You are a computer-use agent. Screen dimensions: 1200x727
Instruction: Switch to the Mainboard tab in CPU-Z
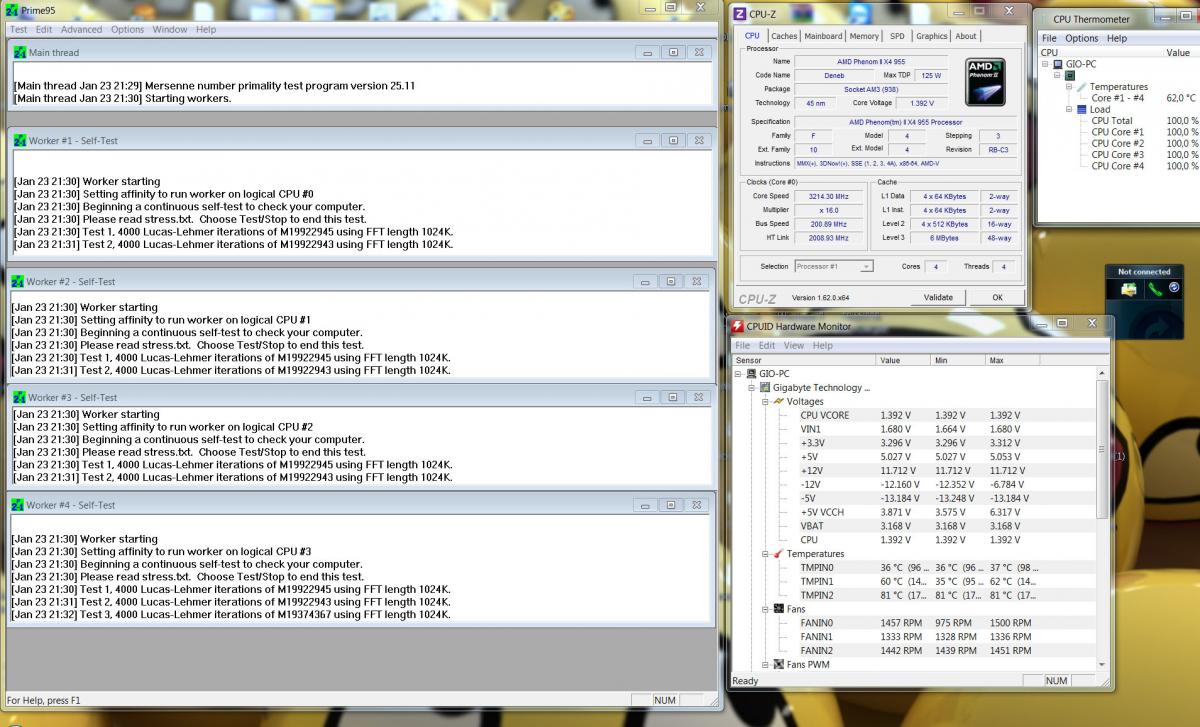[x=823, y=36]
